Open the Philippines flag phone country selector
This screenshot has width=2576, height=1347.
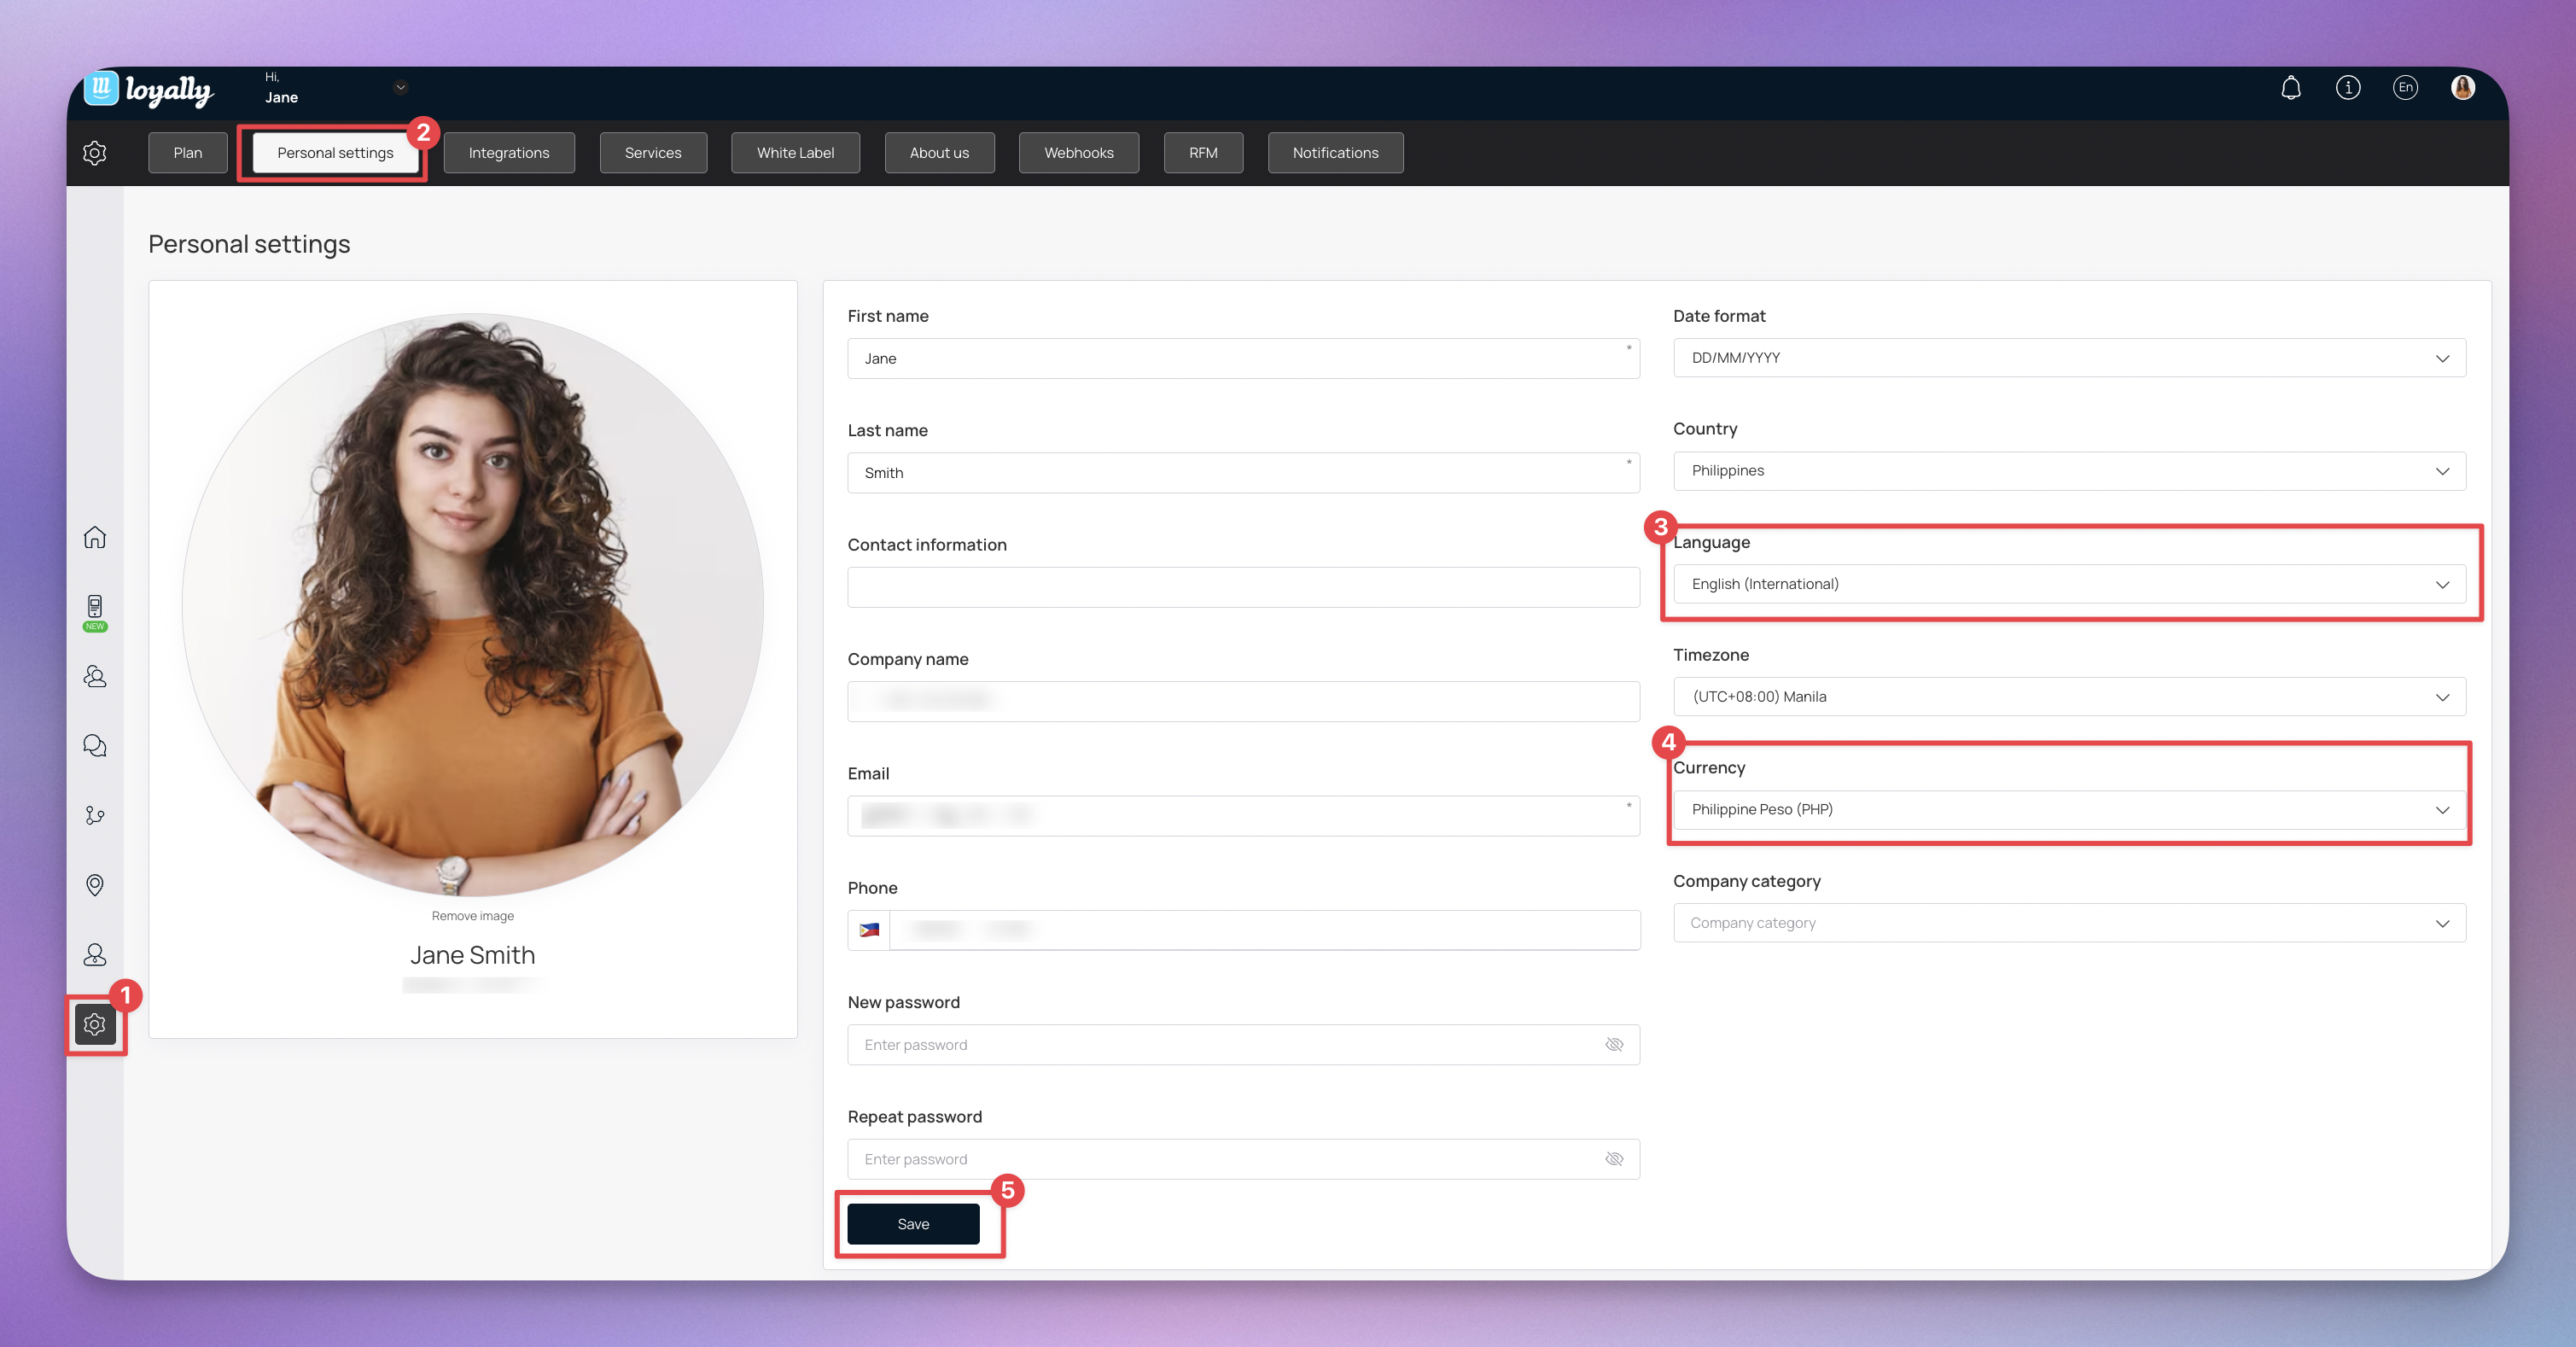(869, 930)
